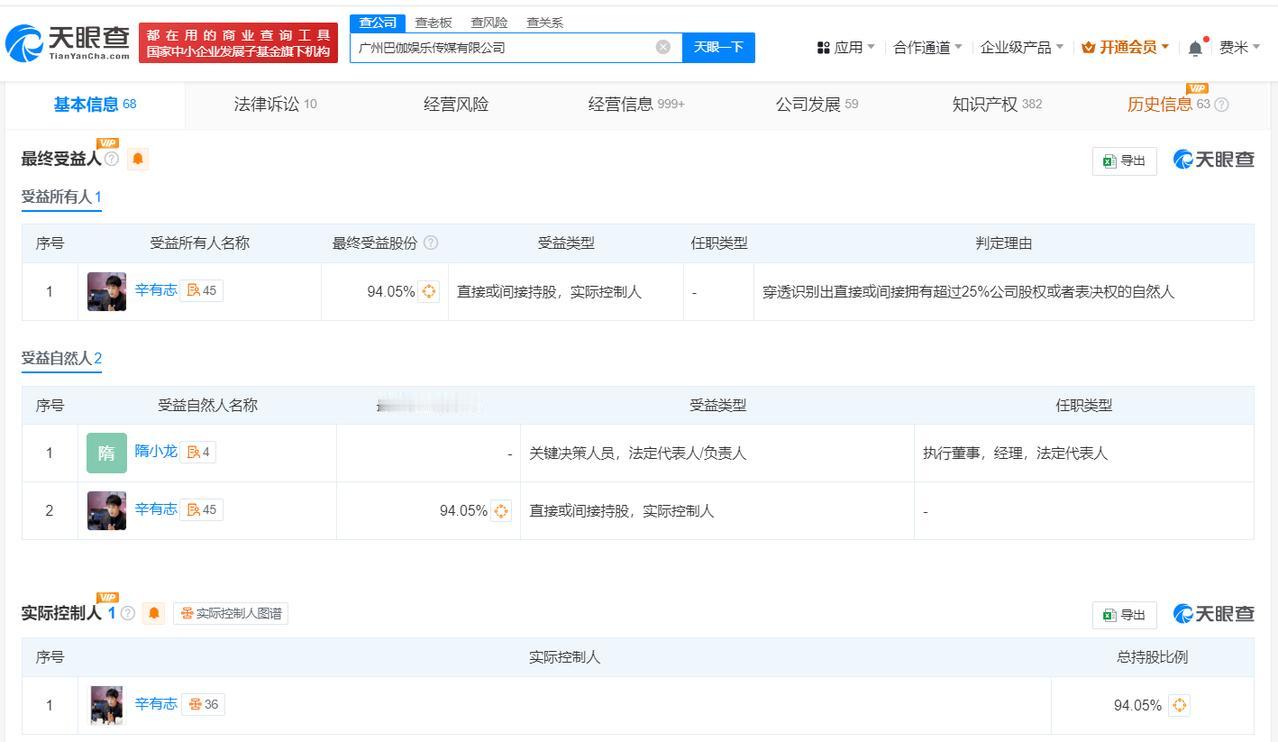Open the 费米 user account dropdown
1278x742 pixels.
[1239, 48]
